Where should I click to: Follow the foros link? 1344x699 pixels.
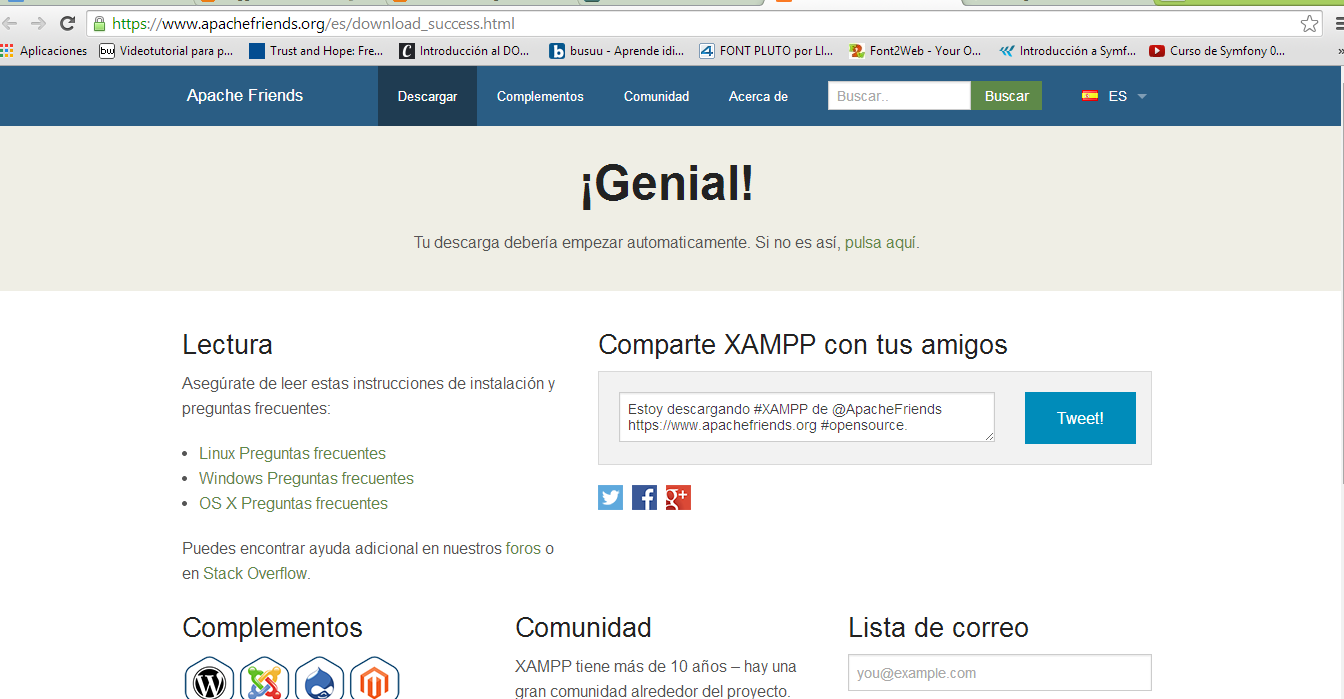coord(523,548)
